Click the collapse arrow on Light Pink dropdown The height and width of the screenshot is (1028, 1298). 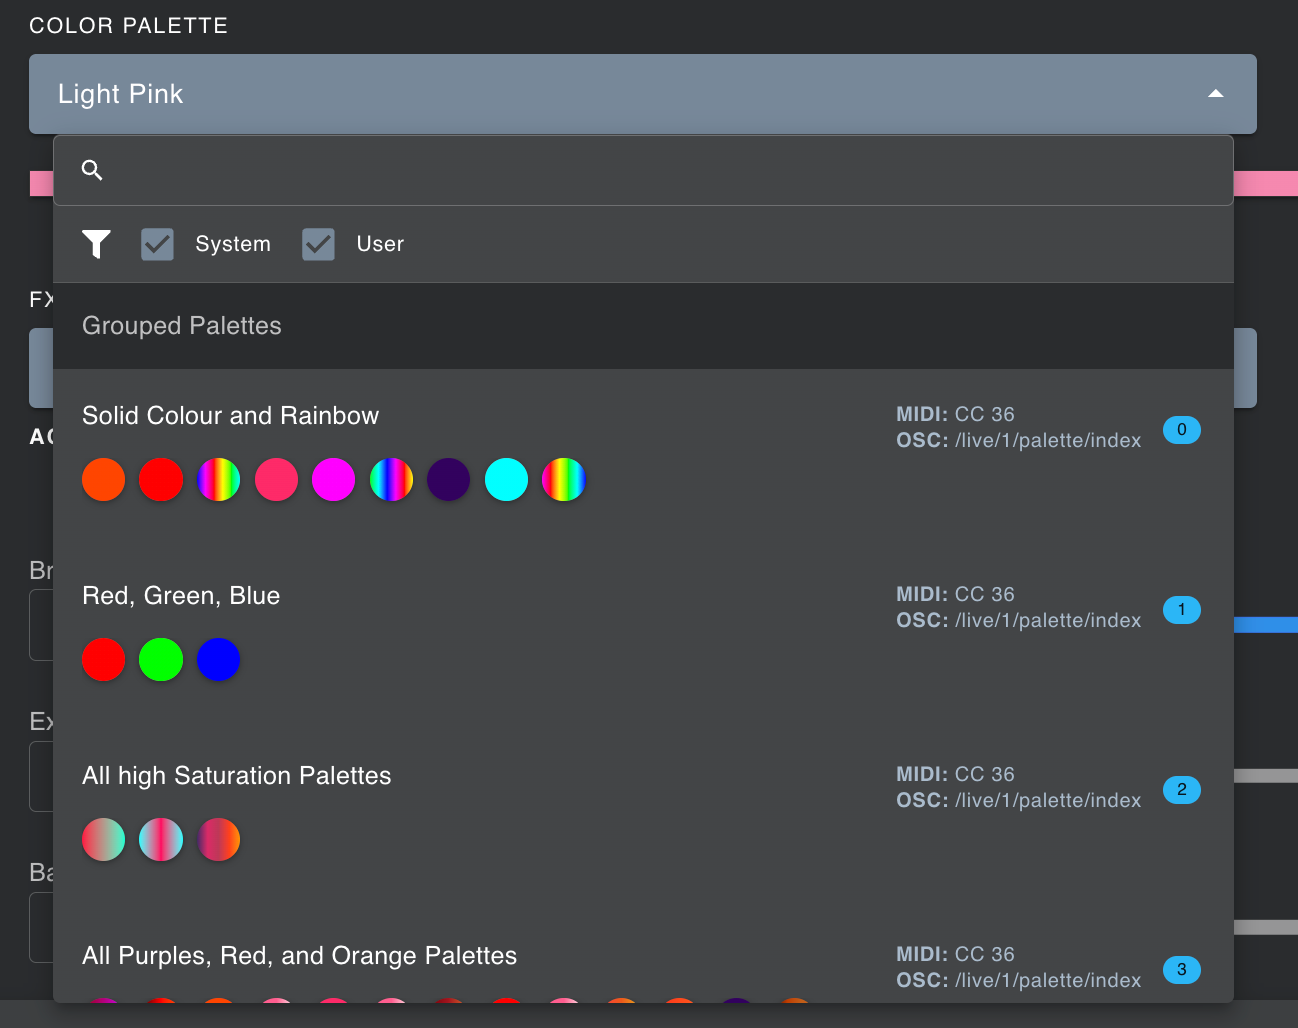pyautogui.click(x=1216, y=94)
